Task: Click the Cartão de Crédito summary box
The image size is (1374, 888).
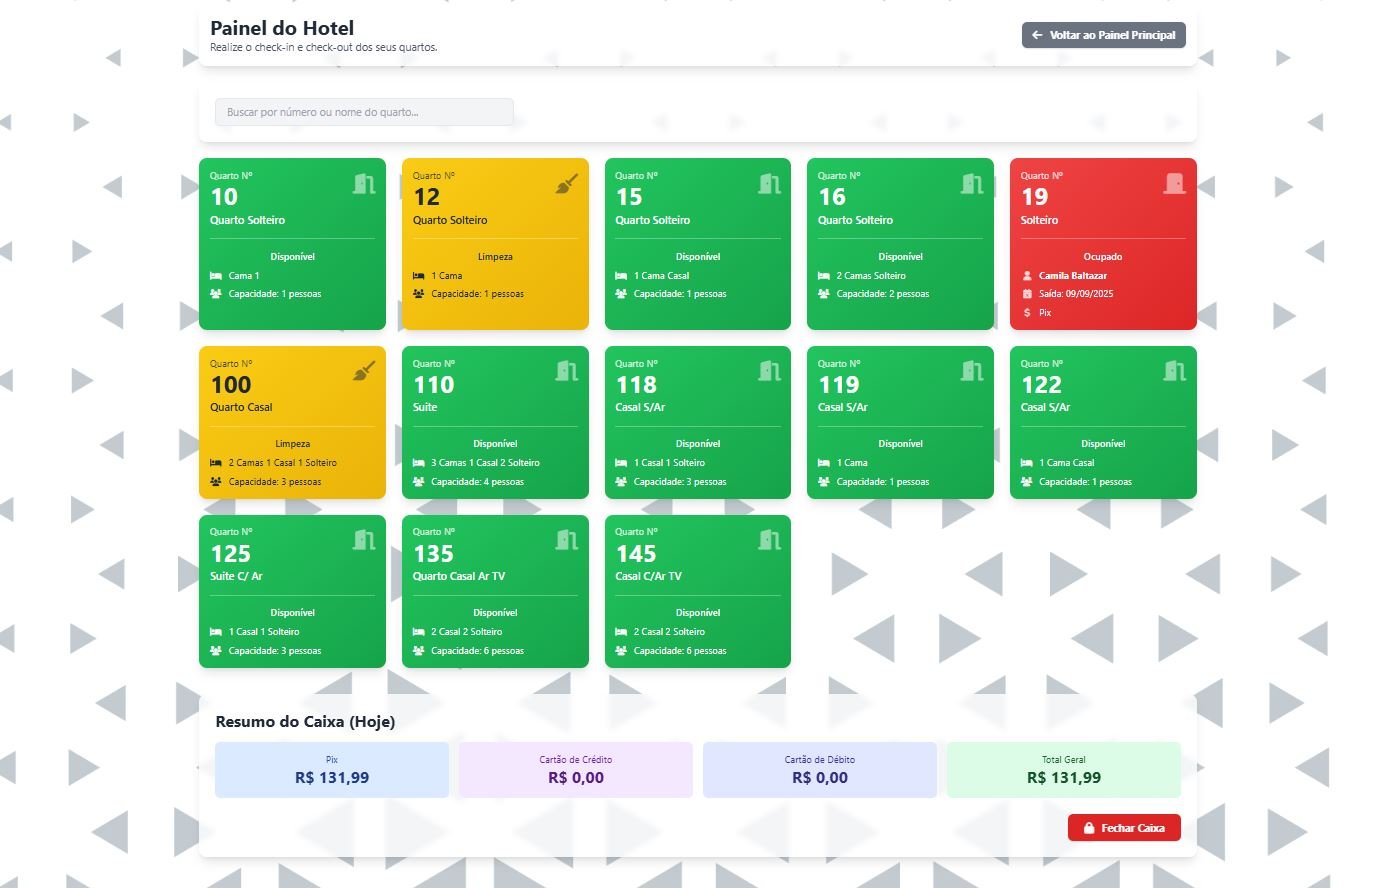Action: click(576, 770)
